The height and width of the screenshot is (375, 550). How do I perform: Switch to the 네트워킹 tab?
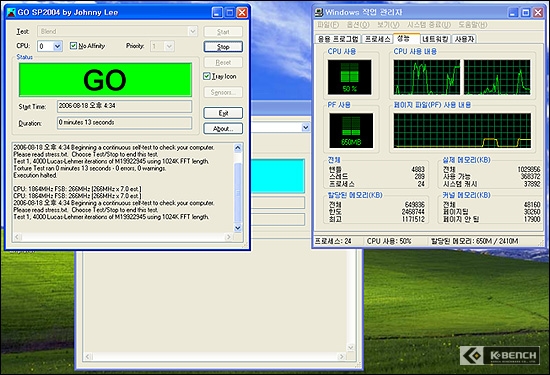[435, 39]
